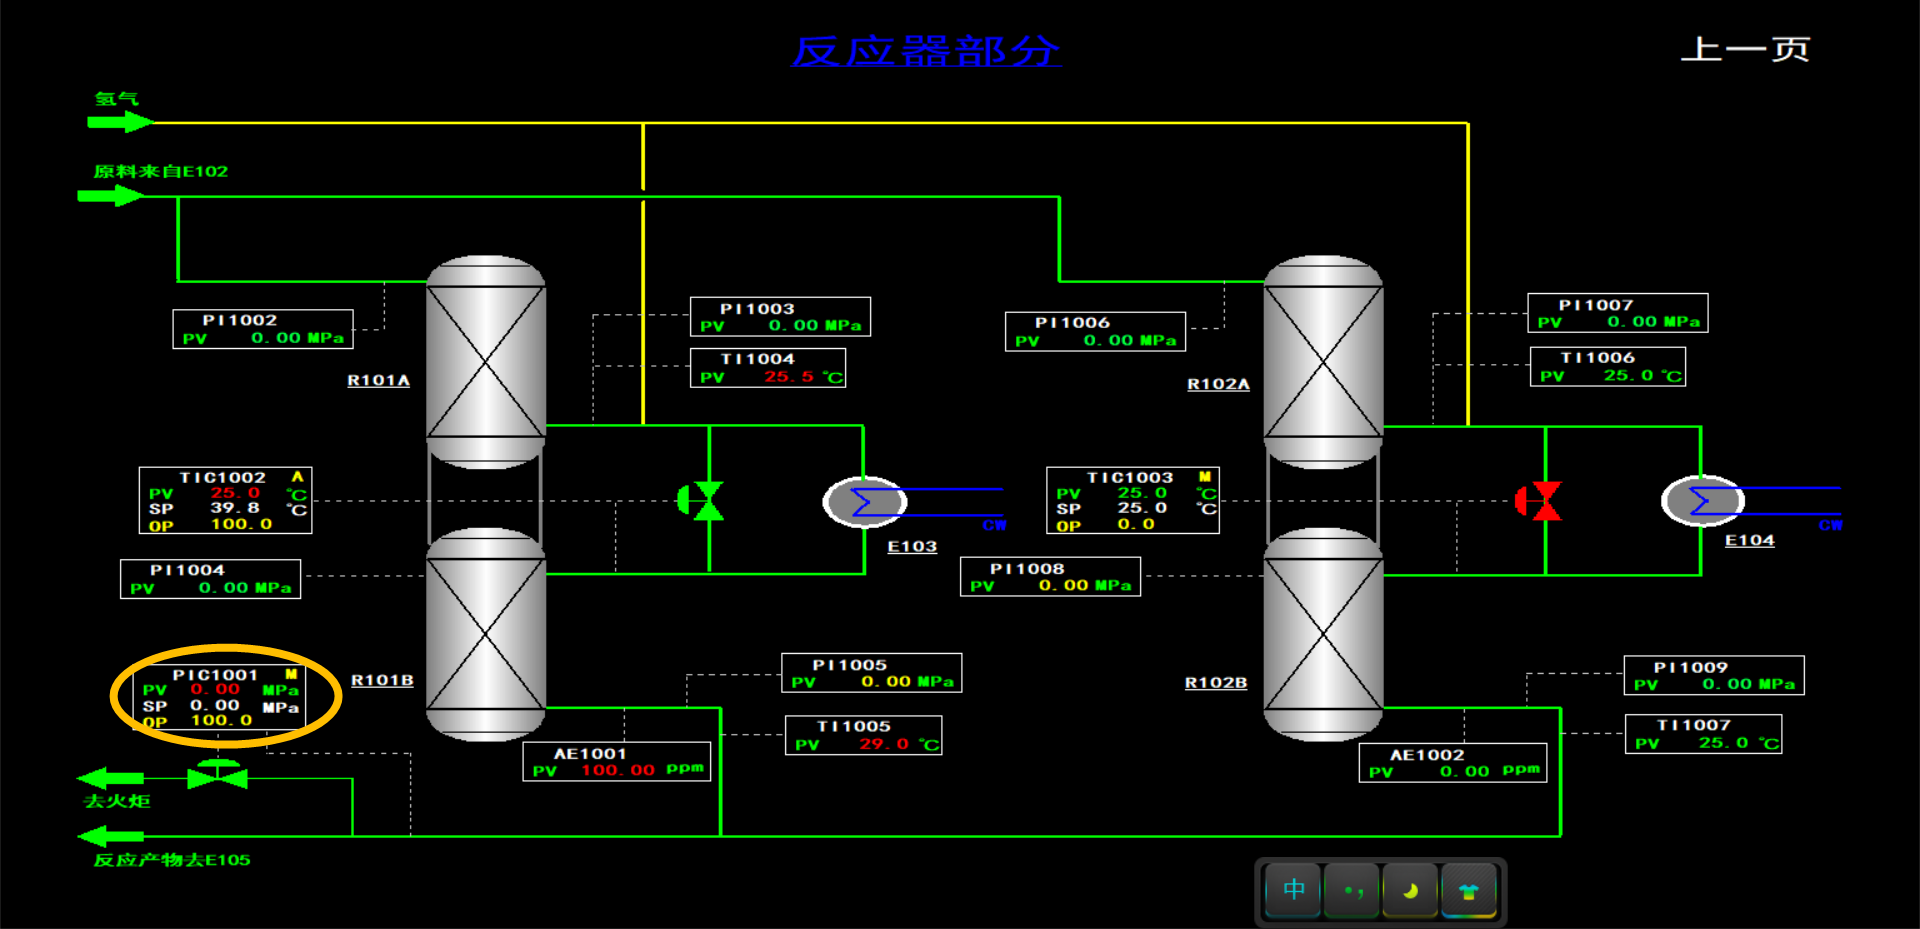Click PIC1001 SP value 0.00
This screenshot has width=1920, height=929.
(215, 705)
